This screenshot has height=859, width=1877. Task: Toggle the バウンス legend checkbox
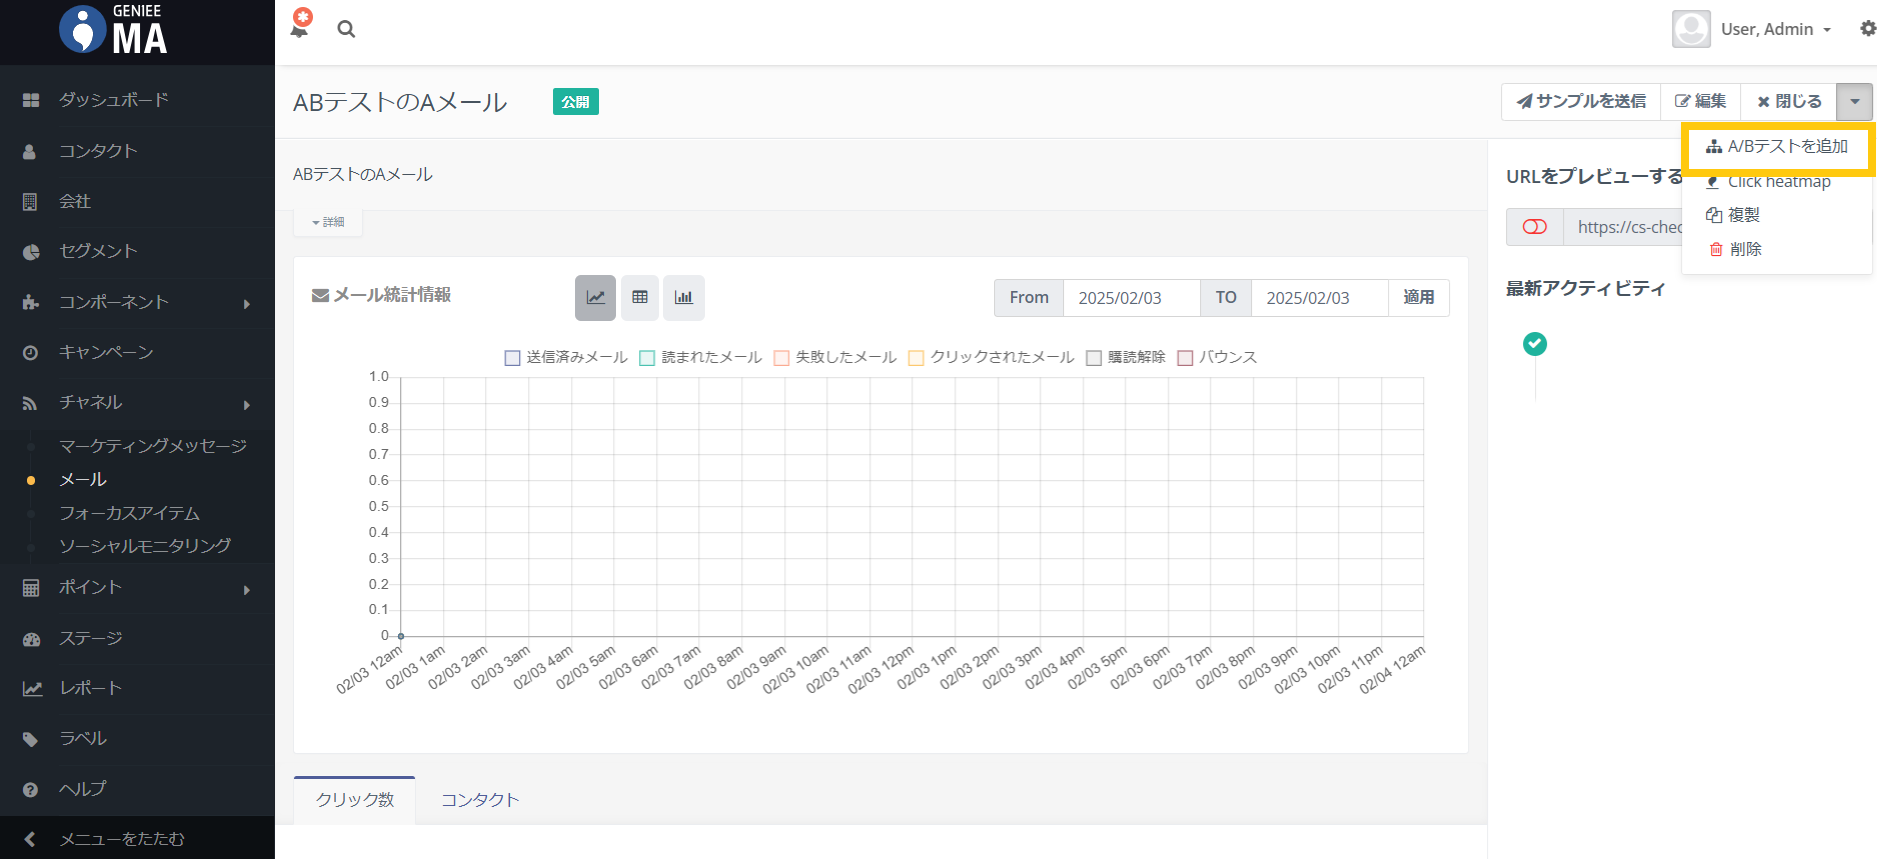(1185, 358)
